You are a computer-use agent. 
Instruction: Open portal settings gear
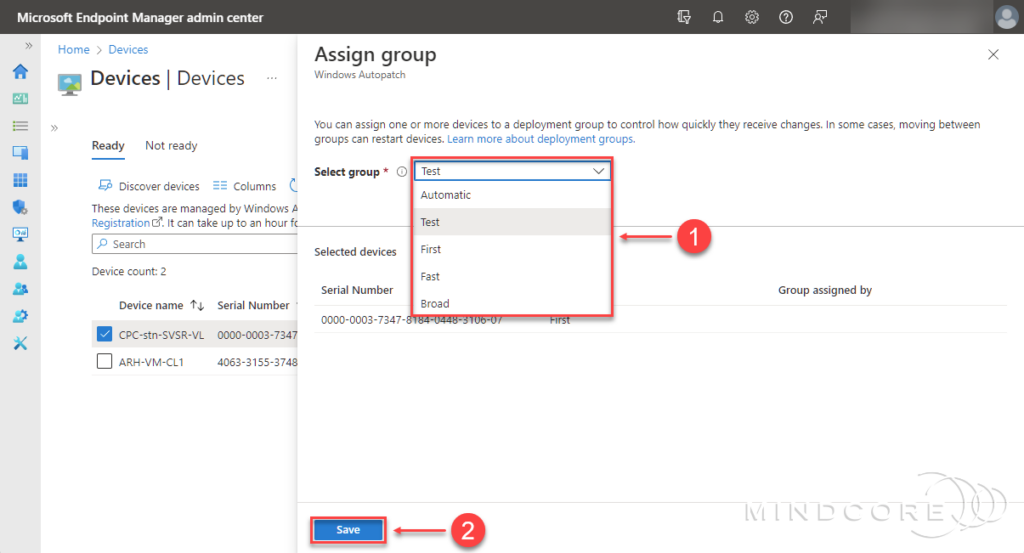pyautogui.click(x=752, y=17)
